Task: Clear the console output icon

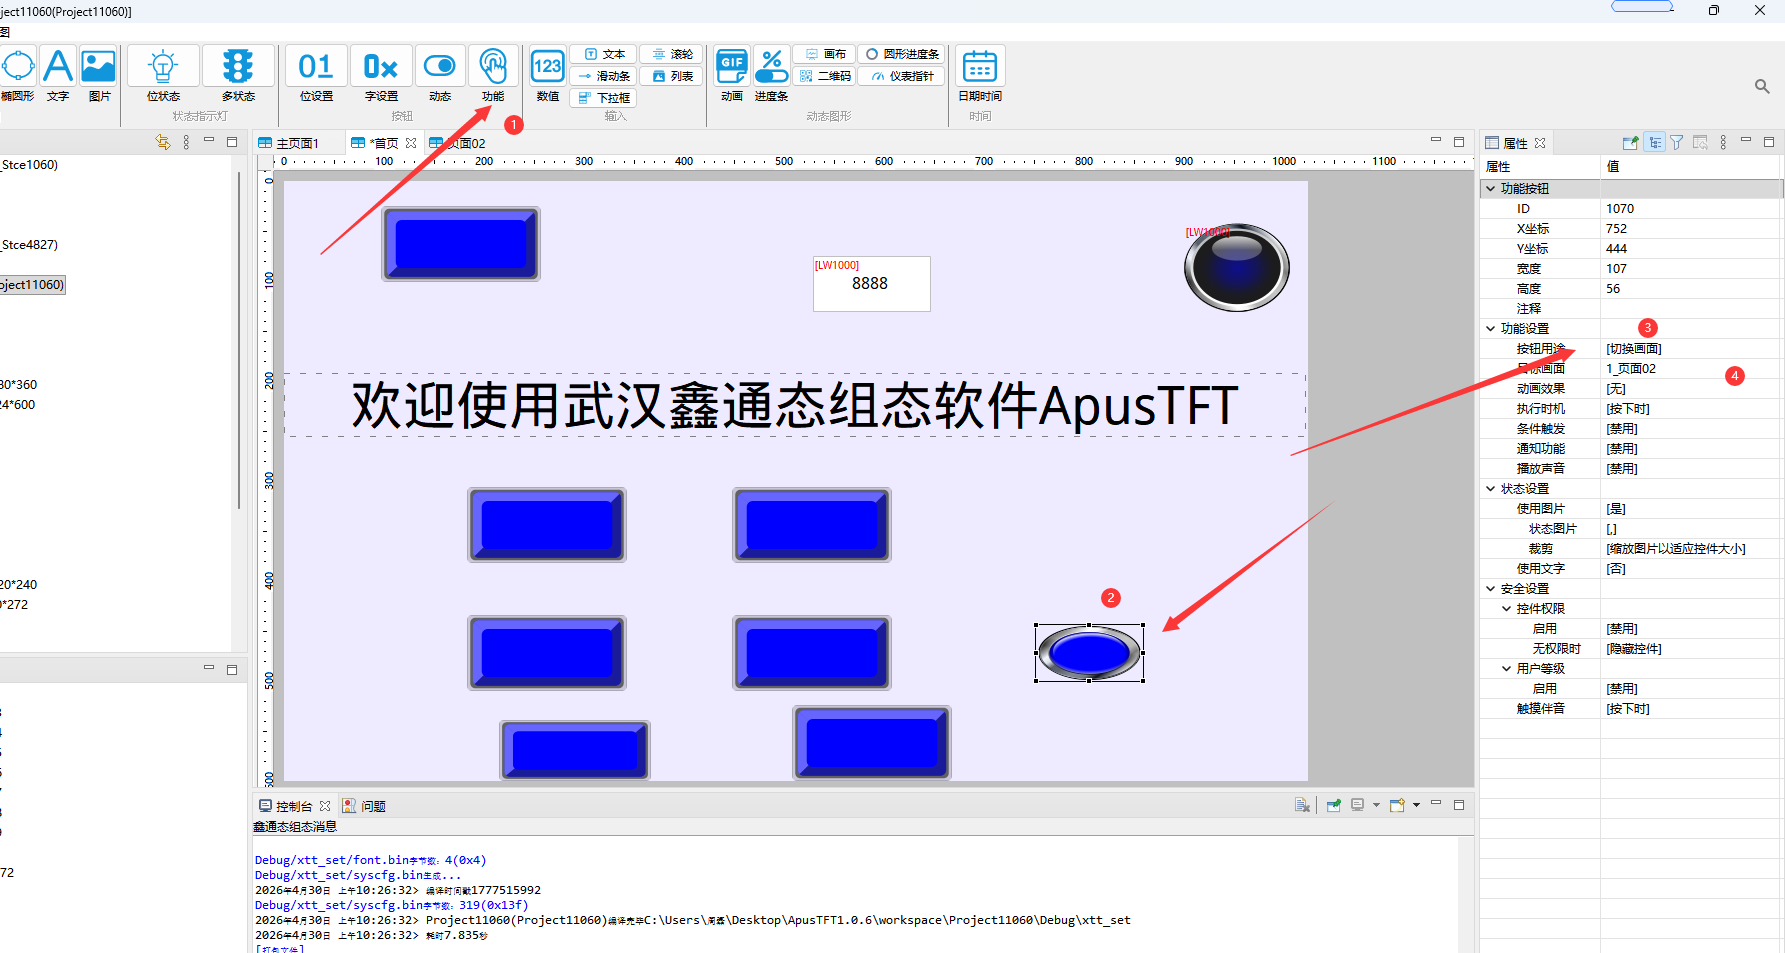Action: click(x=1302, y=805)
